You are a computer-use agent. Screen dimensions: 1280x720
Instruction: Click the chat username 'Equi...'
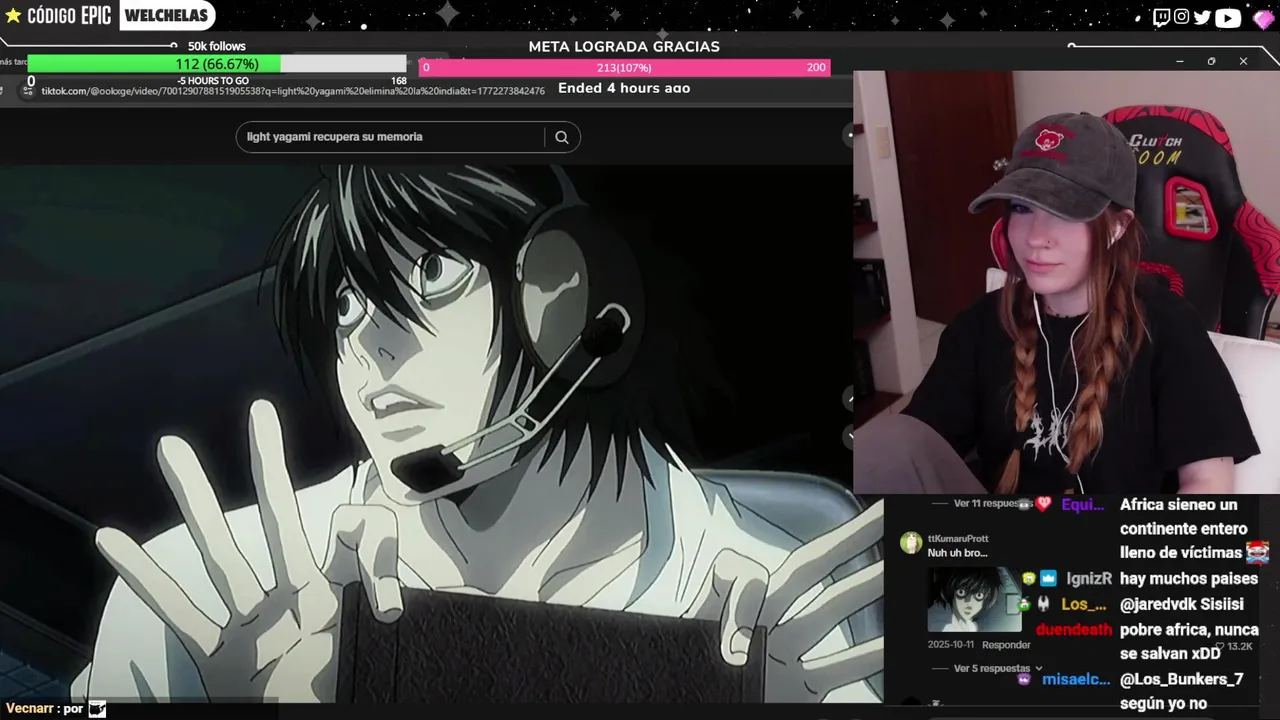1082,505
